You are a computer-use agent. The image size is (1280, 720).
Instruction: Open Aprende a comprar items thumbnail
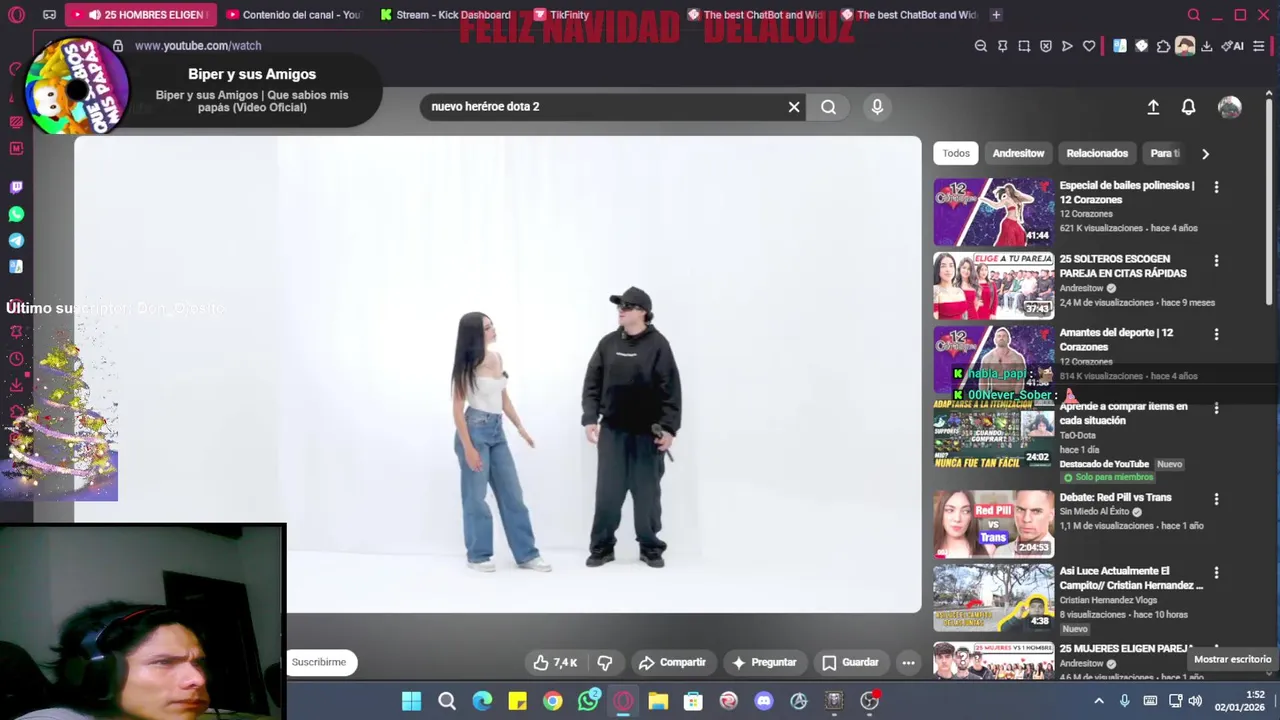(x=993, y=434)
